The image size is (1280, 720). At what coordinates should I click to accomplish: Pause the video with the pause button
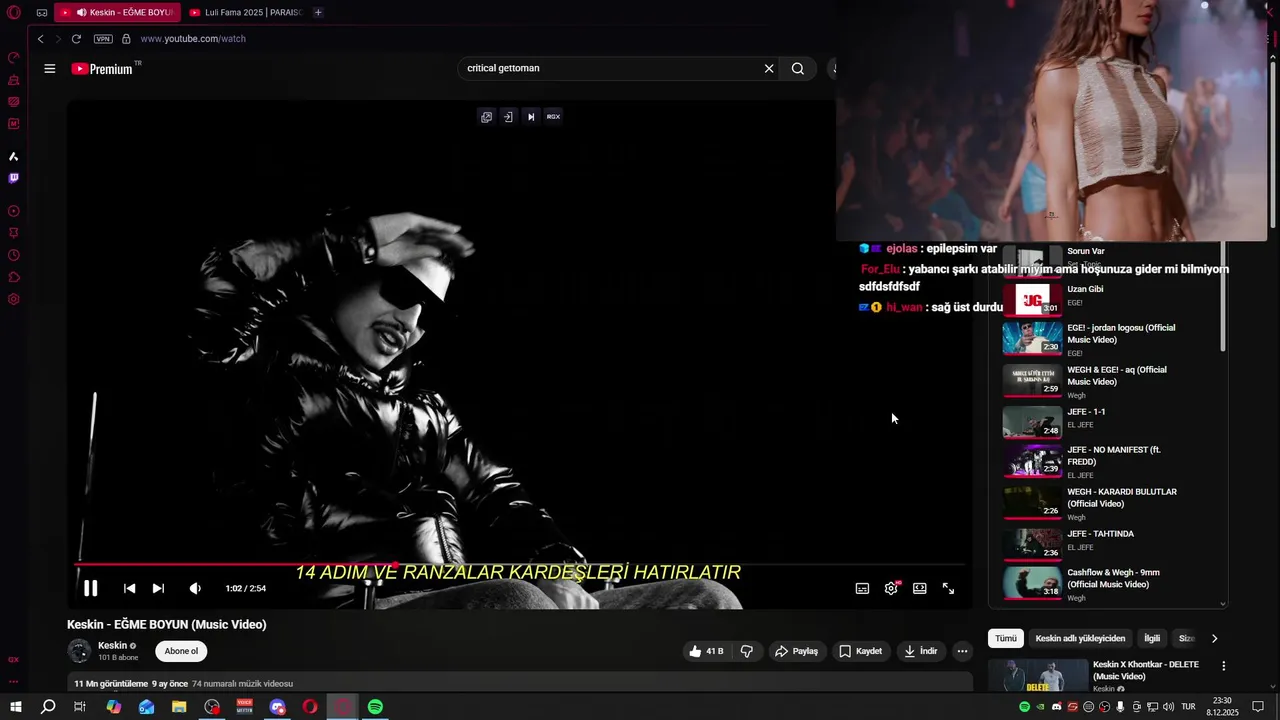(90, 588)
